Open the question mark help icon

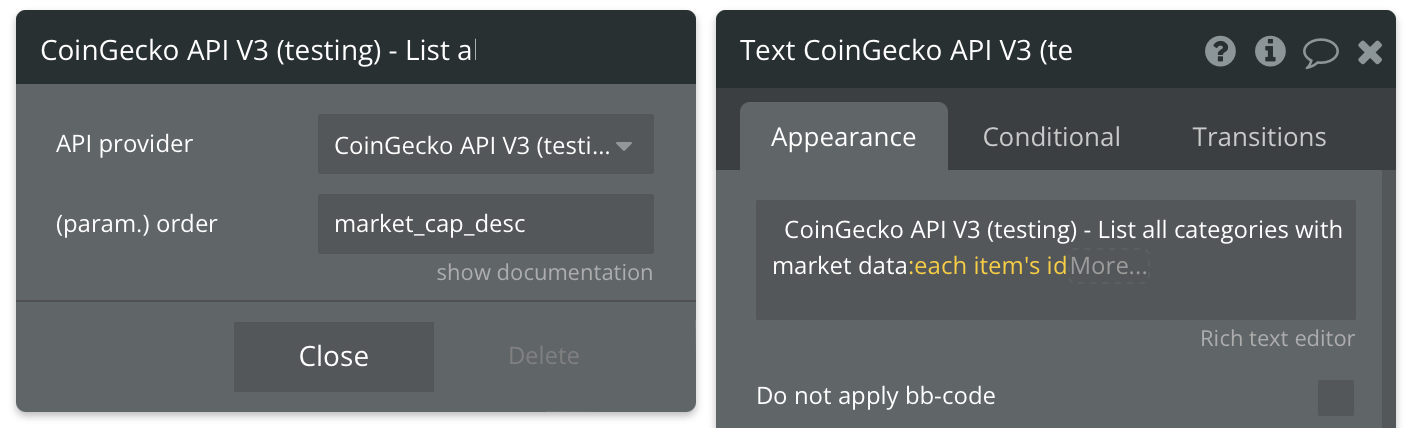click(1220, 51)
